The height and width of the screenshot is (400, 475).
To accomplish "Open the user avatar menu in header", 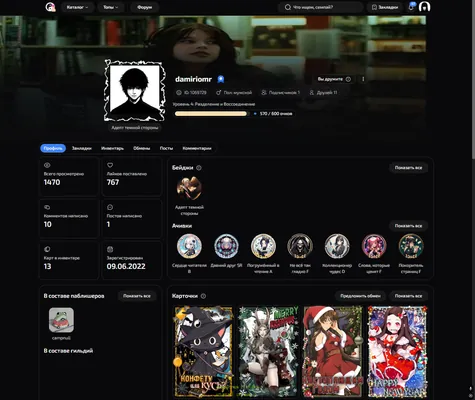I will 424,7.
